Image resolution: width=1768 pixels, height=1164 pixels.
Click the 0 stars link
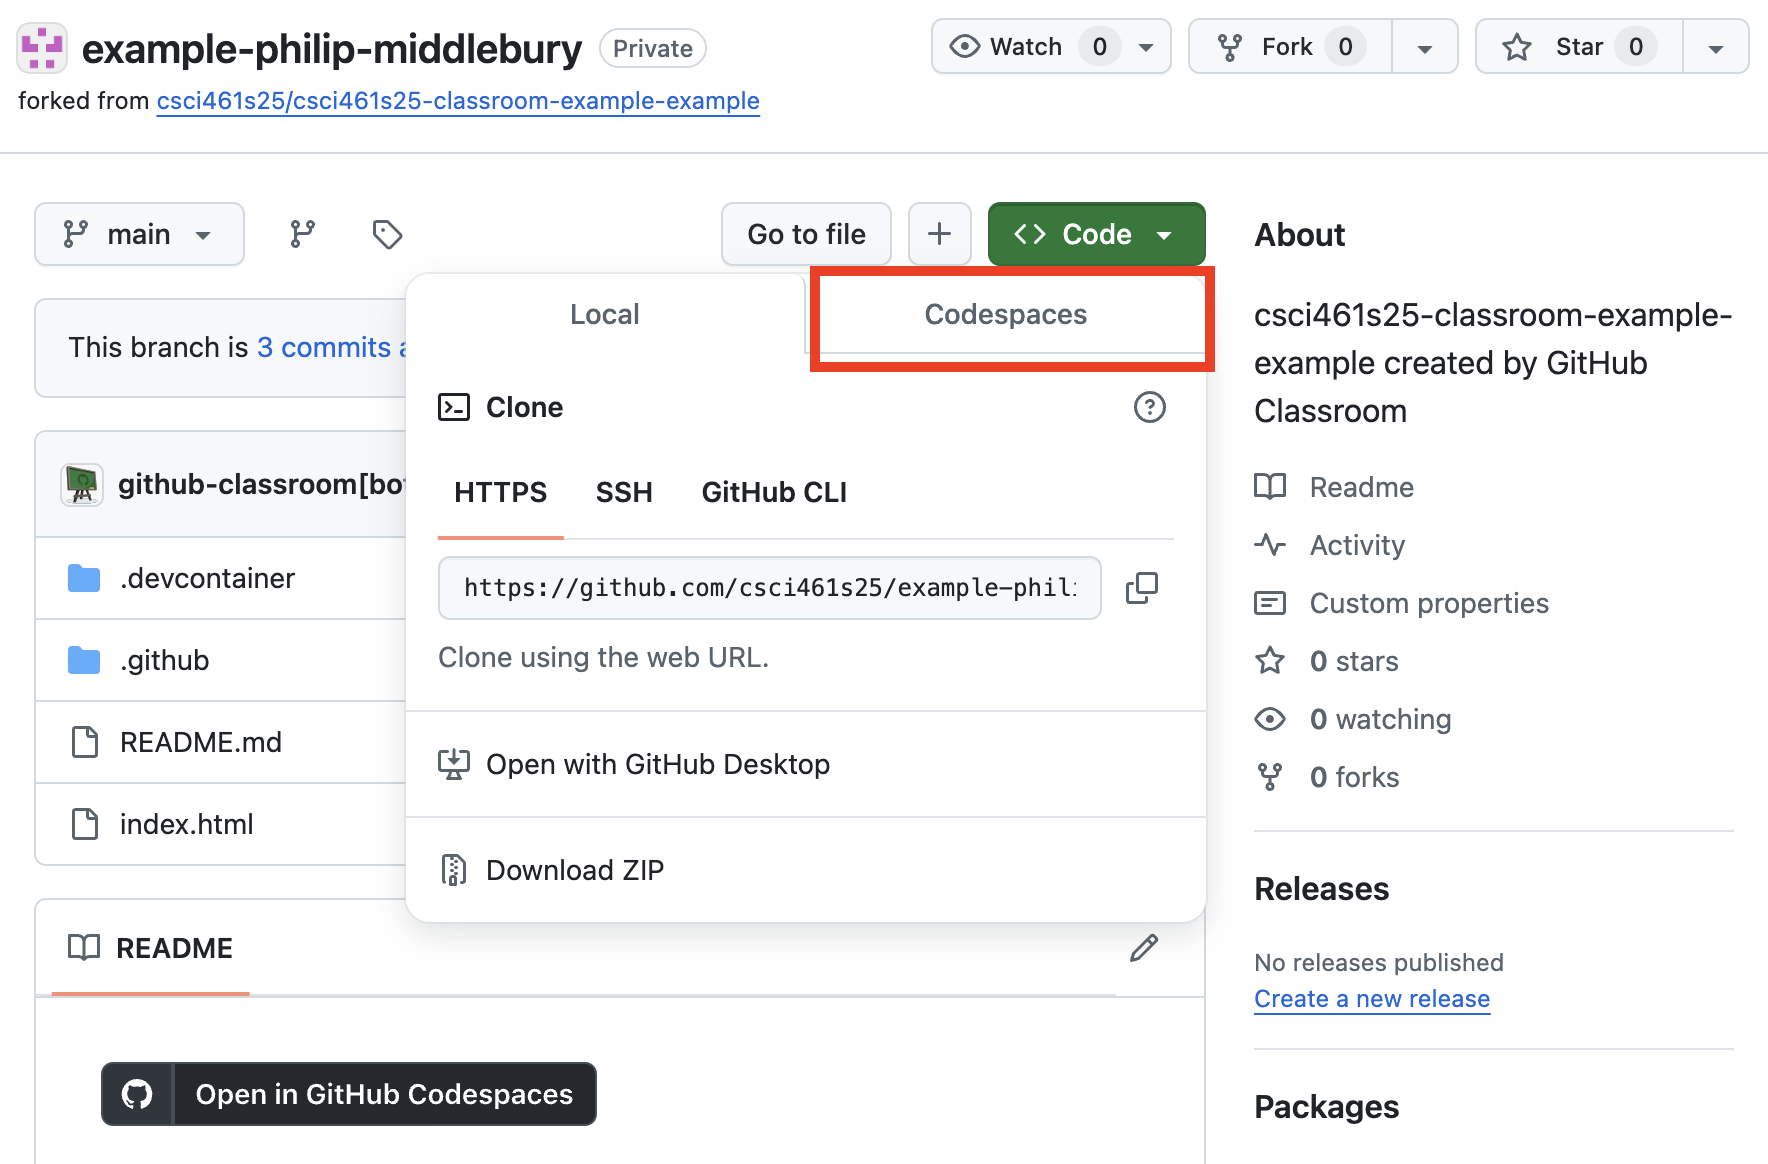click(1354, 661)
